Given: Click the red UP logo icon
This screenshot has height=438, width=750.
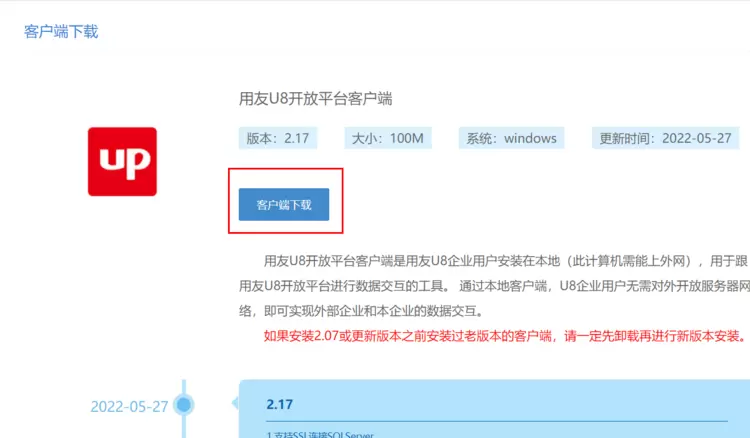Looking at the screenshot, I should point(122,162).
